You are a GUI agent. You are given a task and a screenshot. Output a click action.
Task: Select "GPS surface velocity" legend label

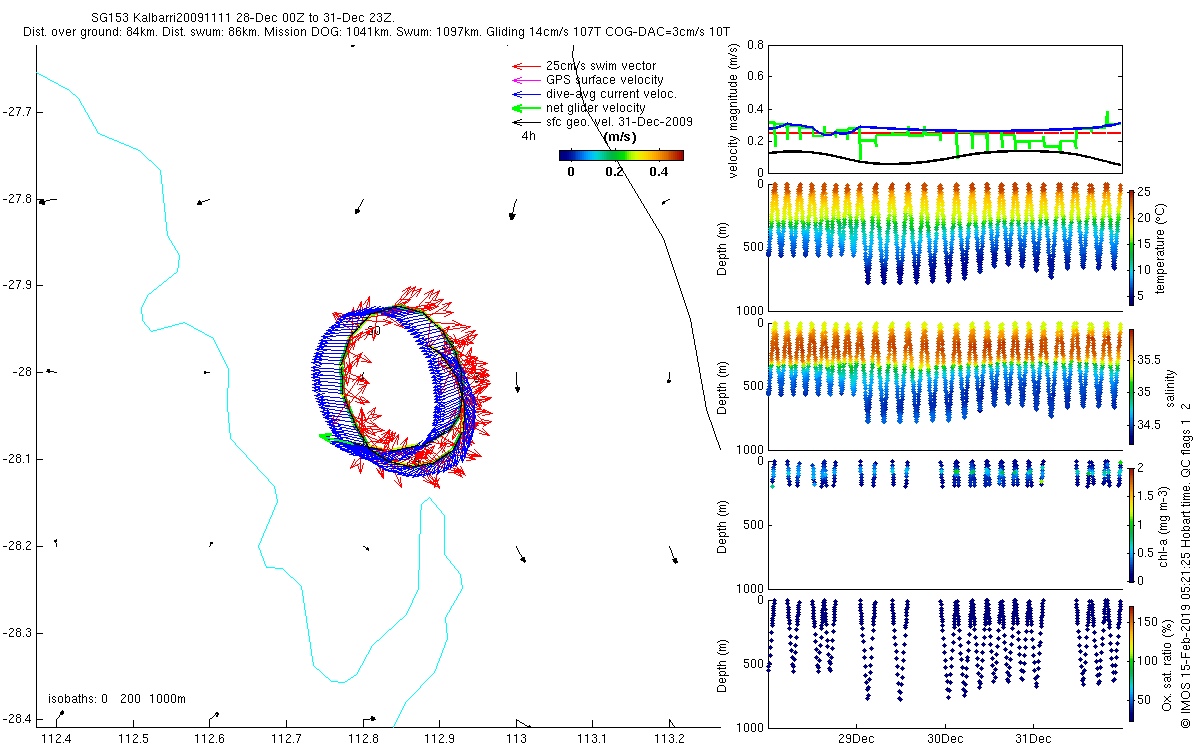pyautogui.click(x=605, y=80)
